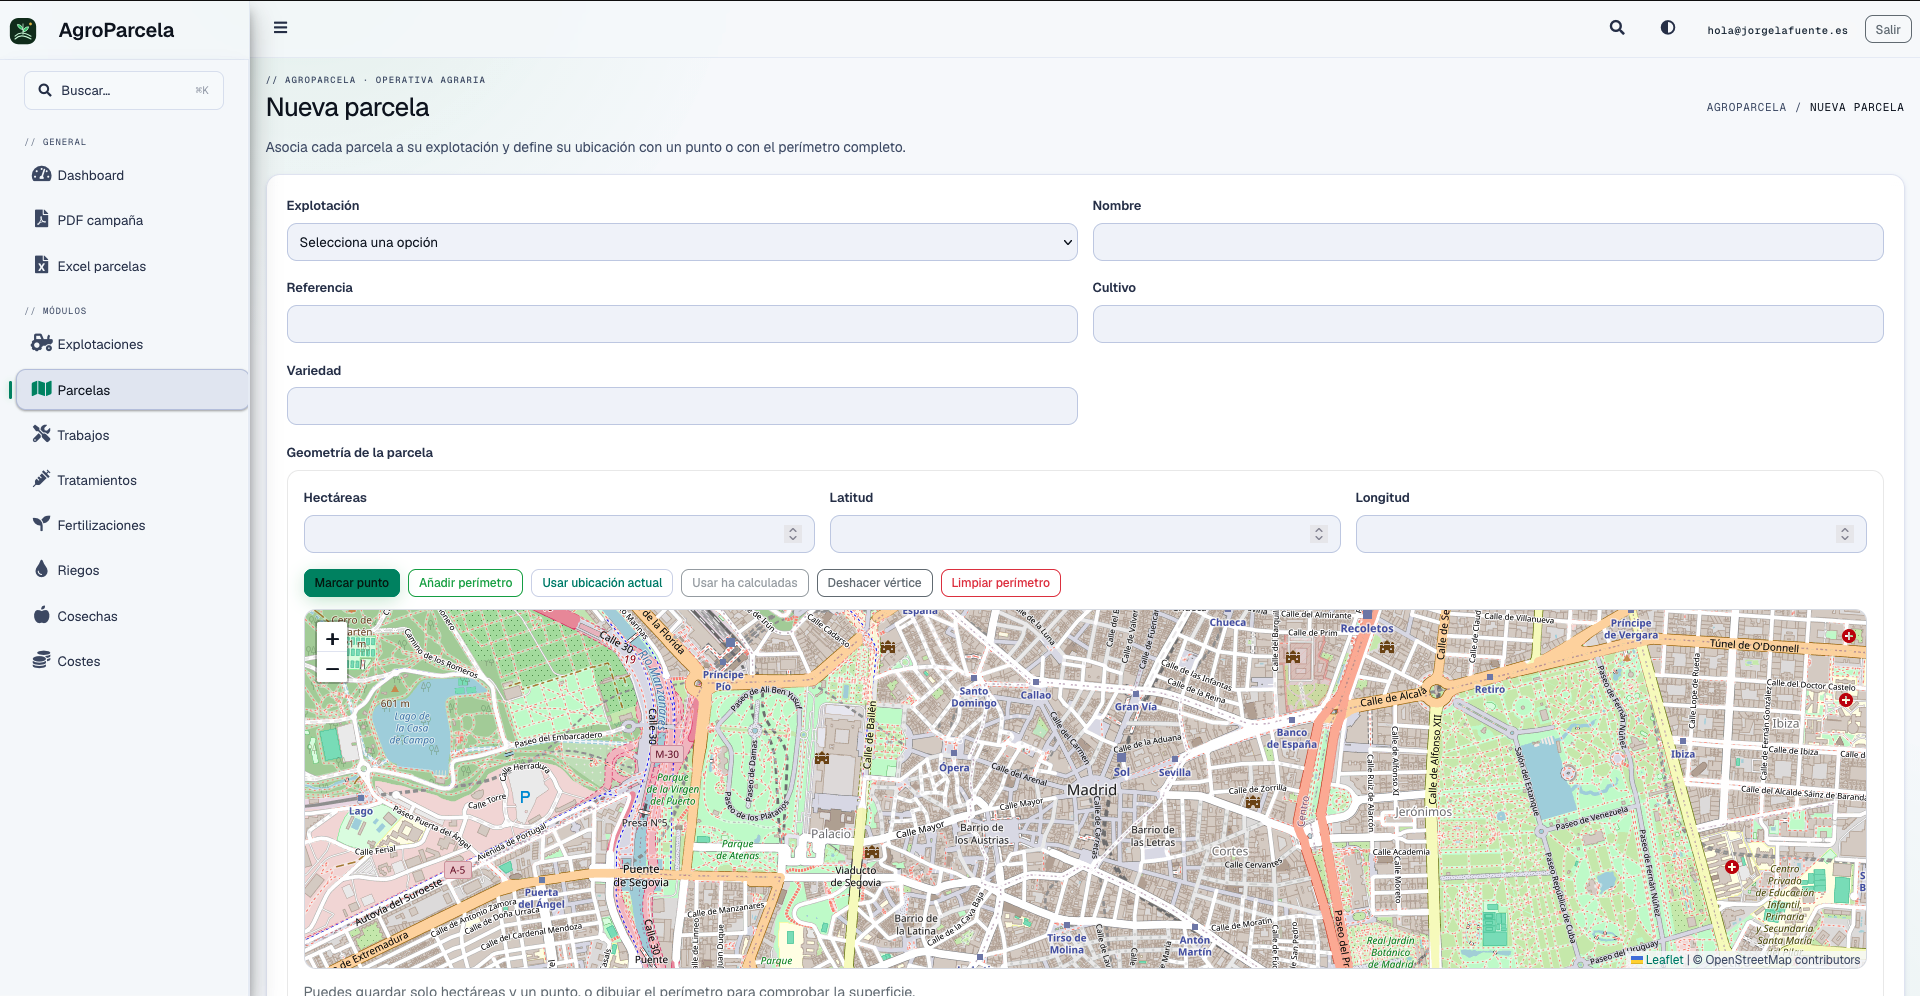The height and width of the screenshot is (996, 1920).
Task: Click the Salir logout button
Action: (x=1888, y=29)
